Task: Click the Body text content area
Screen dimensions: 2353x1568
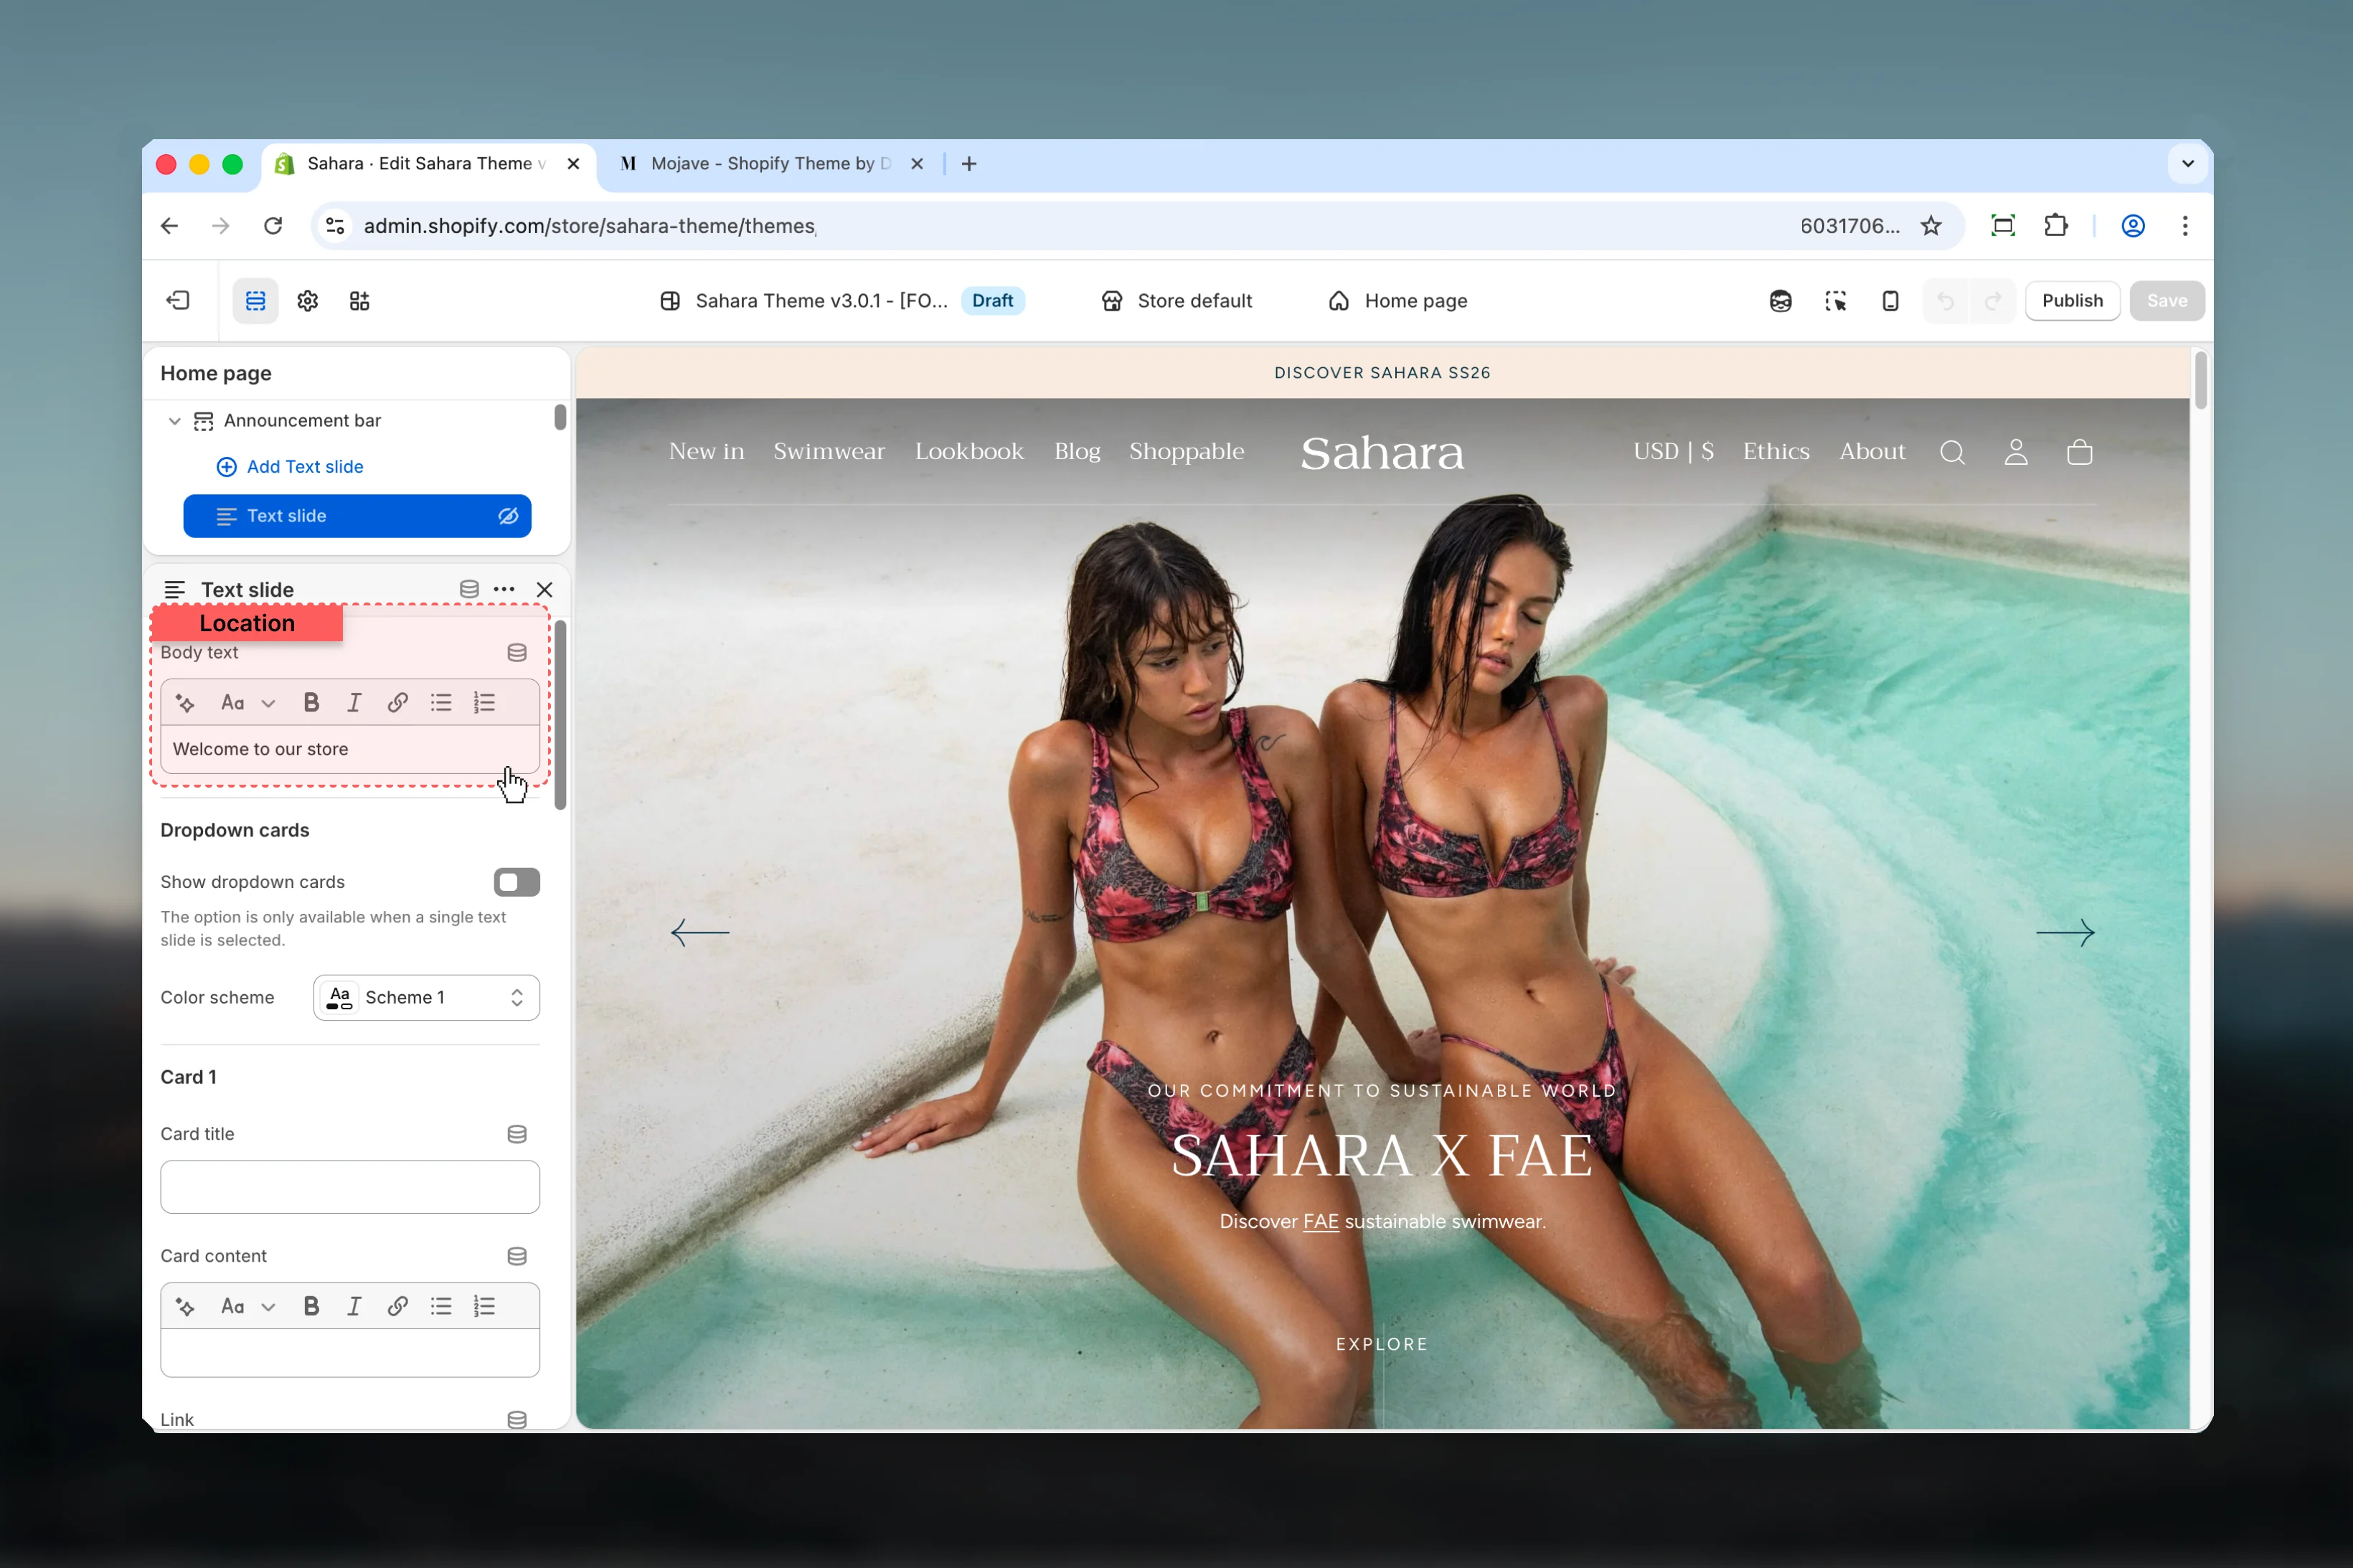Action: [350, 750]
